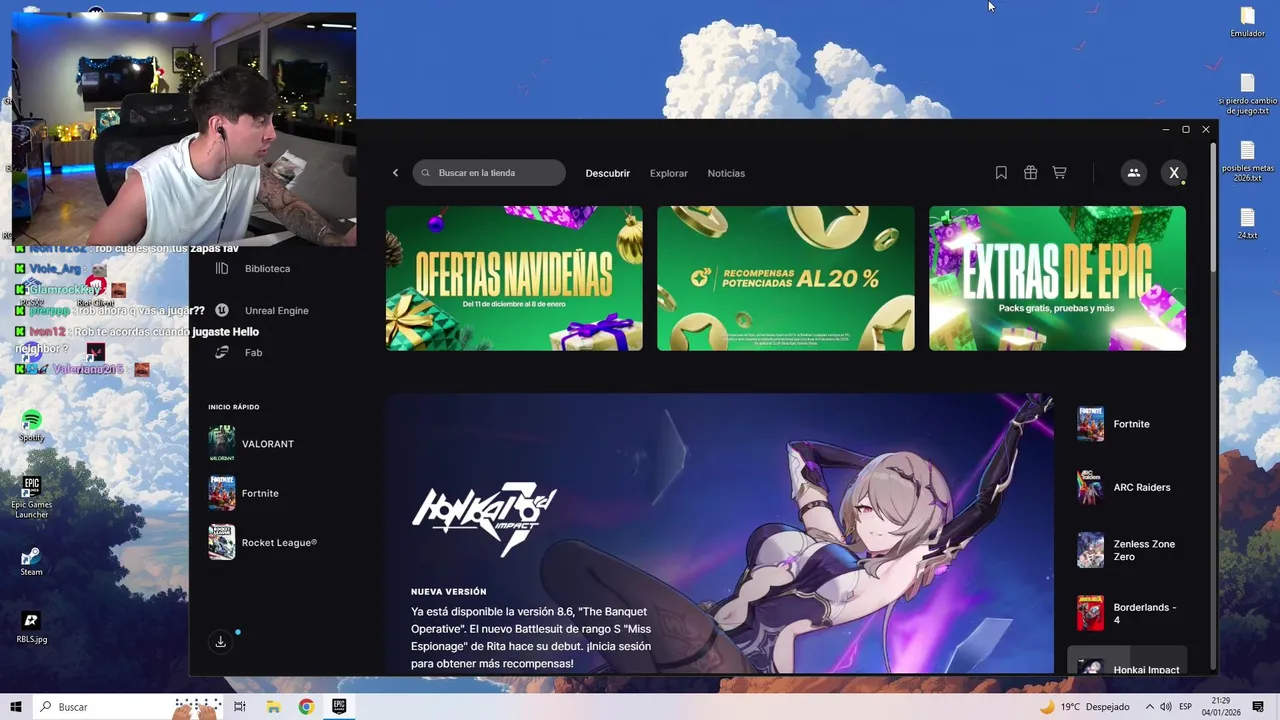Click the Epic launcher vertical scrollbar

pos(1214,208)
